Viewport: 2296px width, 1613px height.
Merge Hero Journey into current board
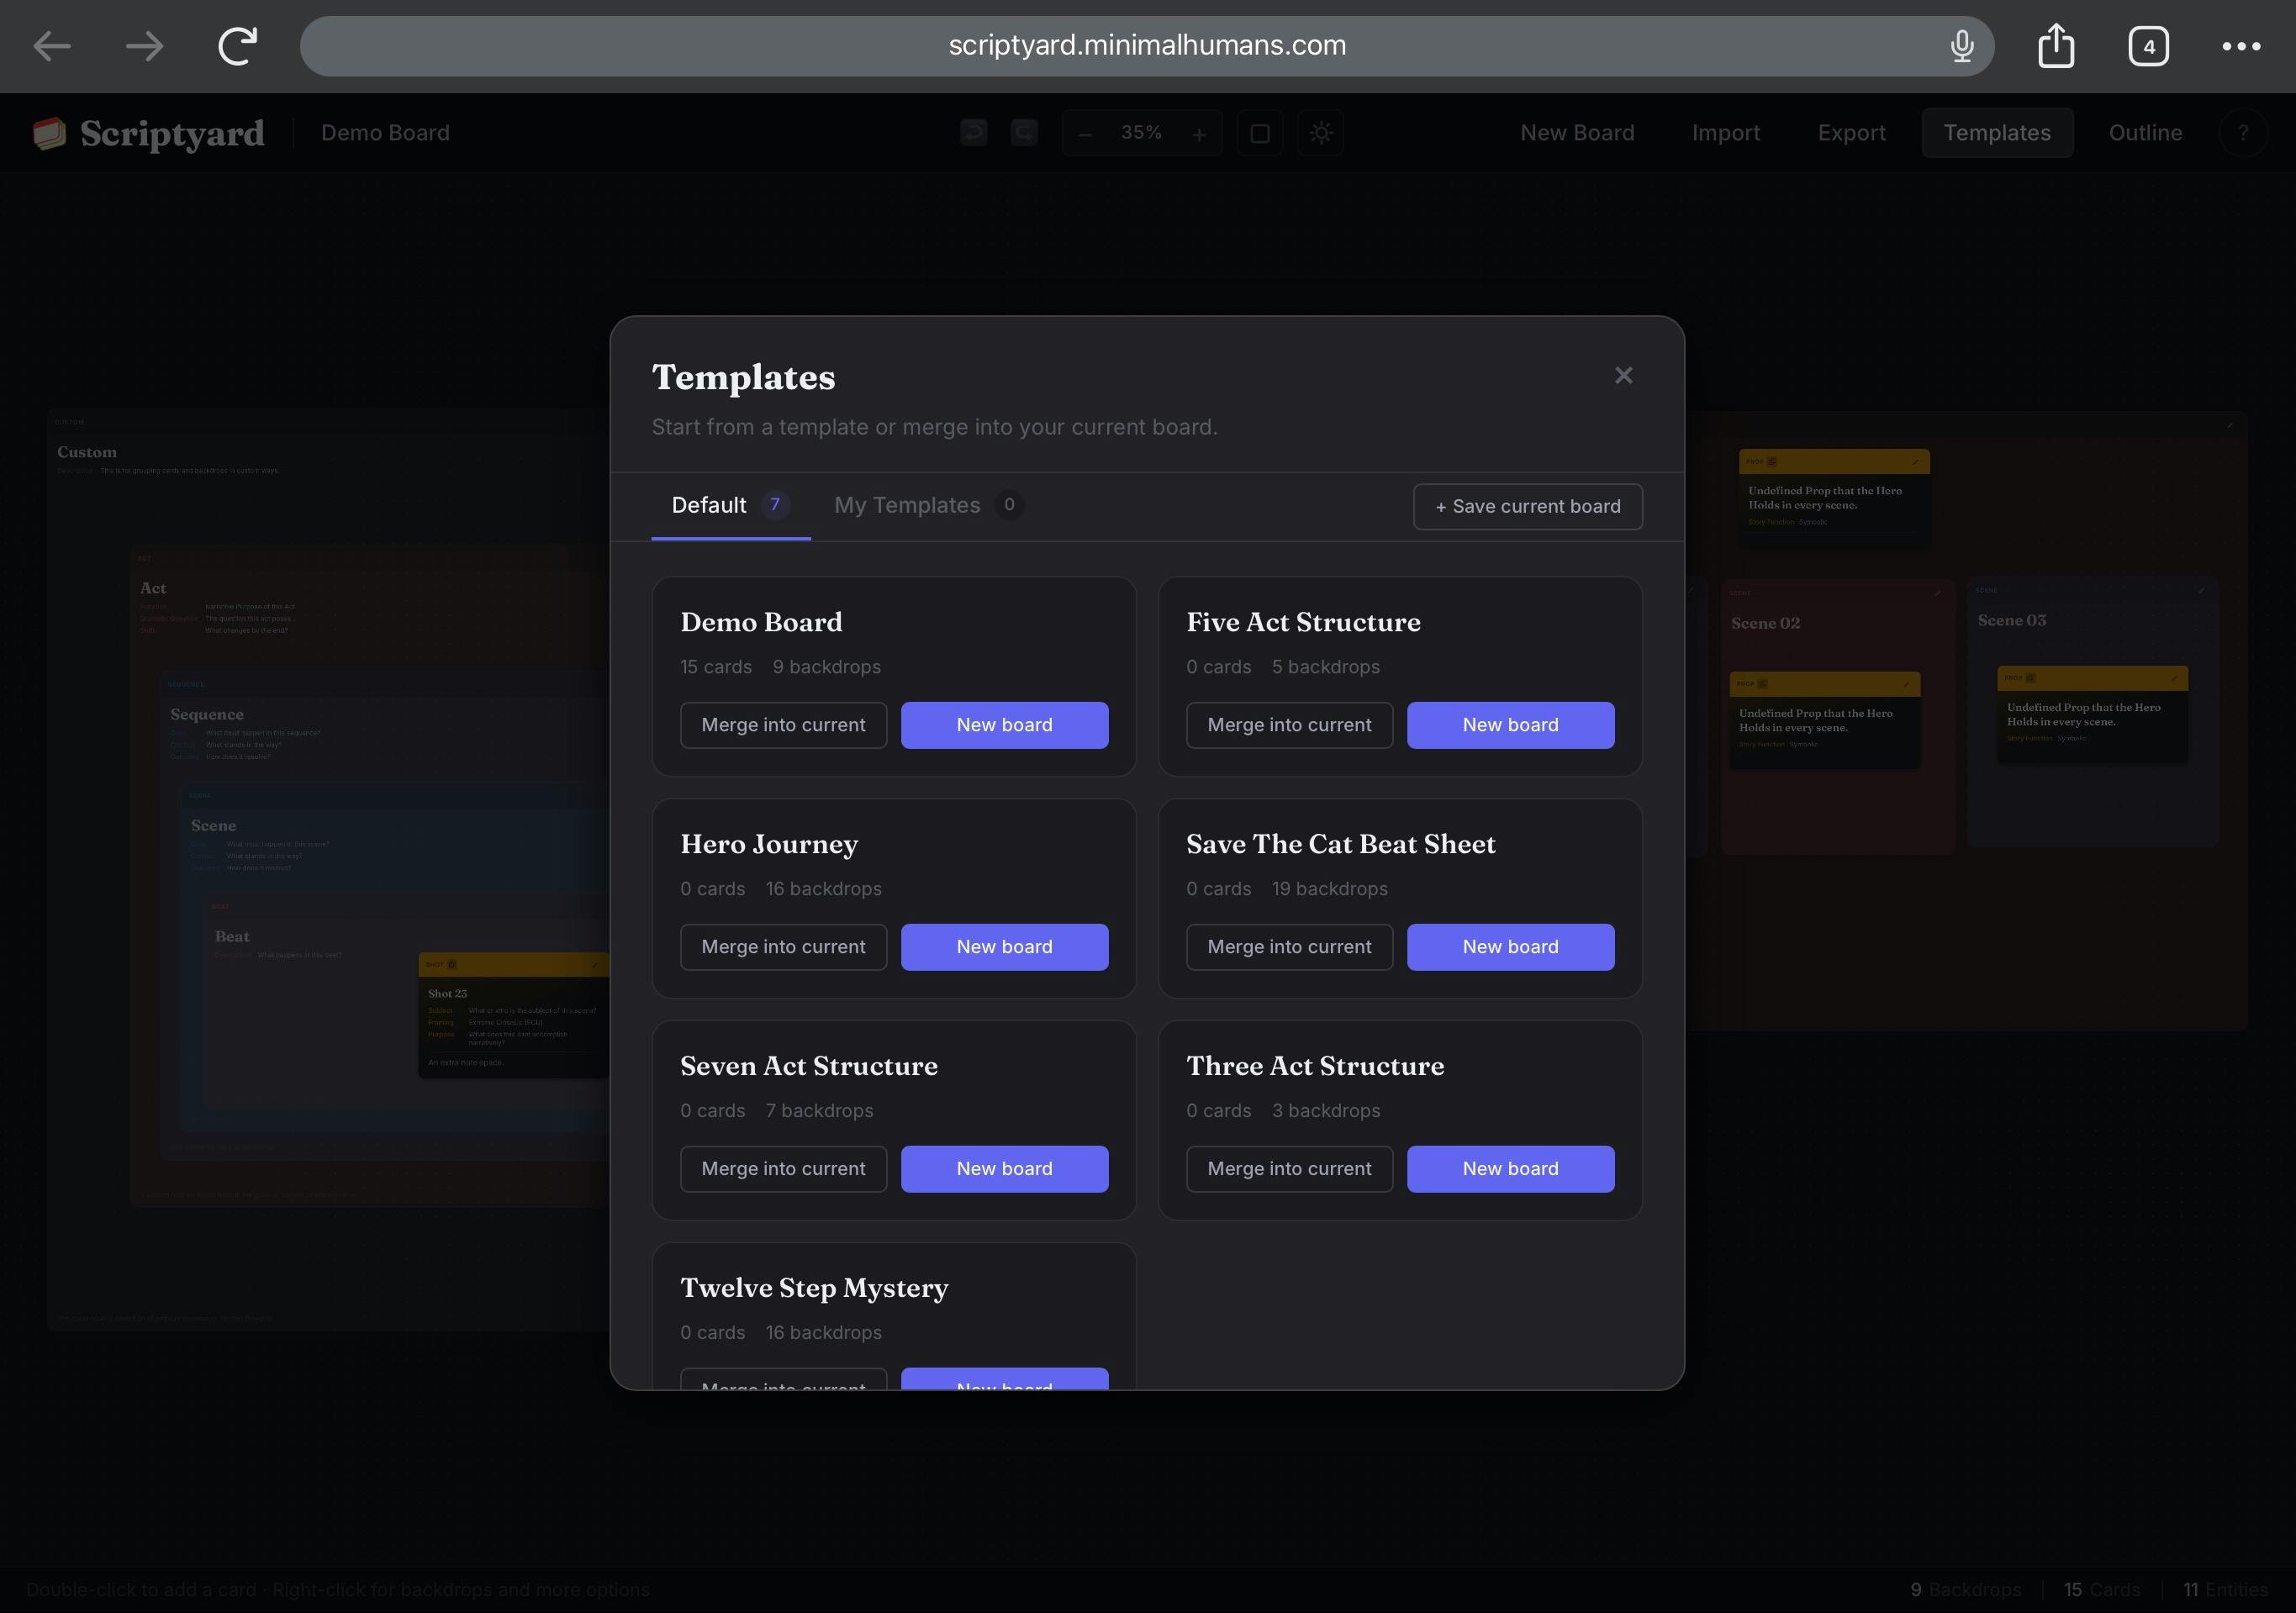coord(783,947)
